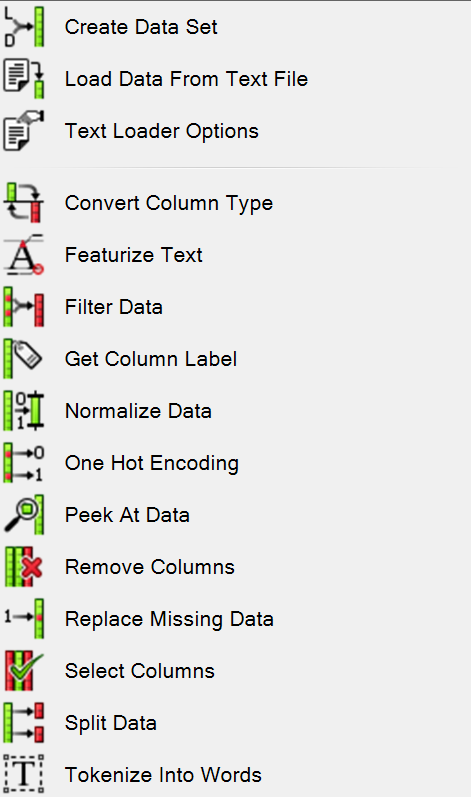Image resolution: width=471 pixels, height=797 pixels.
Task: Click the Normalize Data icon
Action: pyautogui.click(x=23, y=411)
